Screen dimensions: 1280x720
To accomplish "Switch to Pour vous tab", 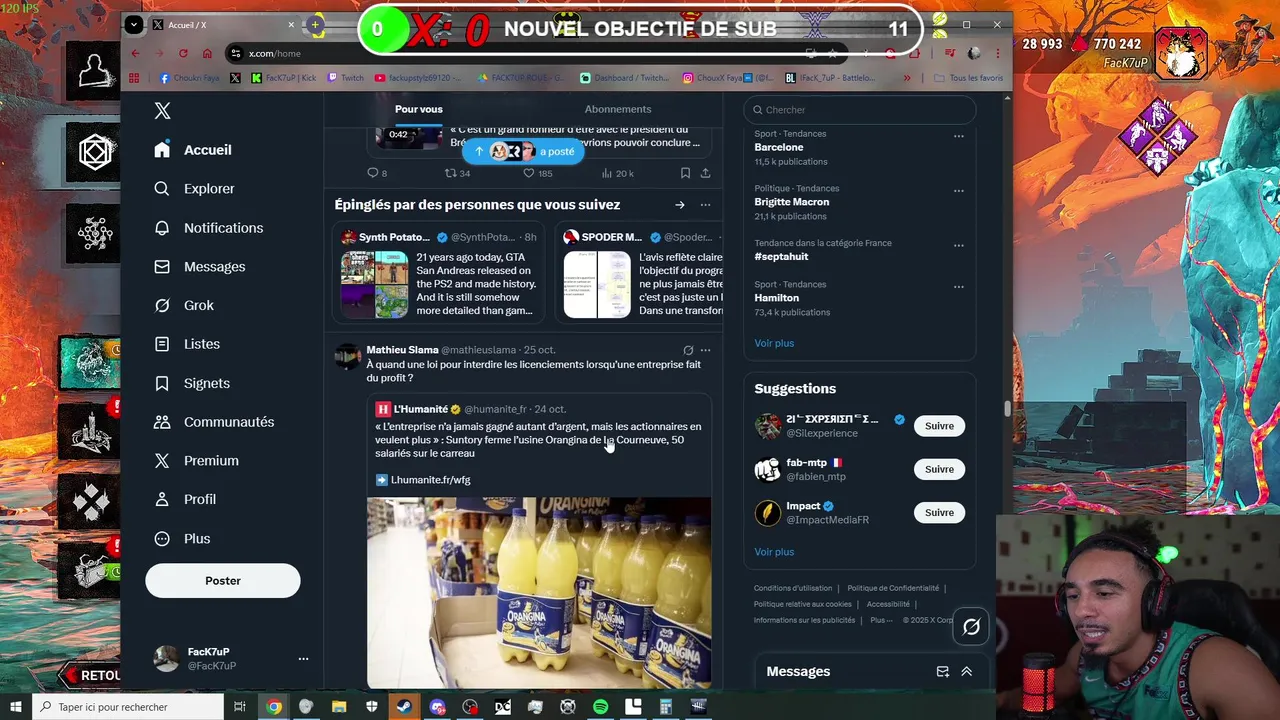I will click(418, 109).
